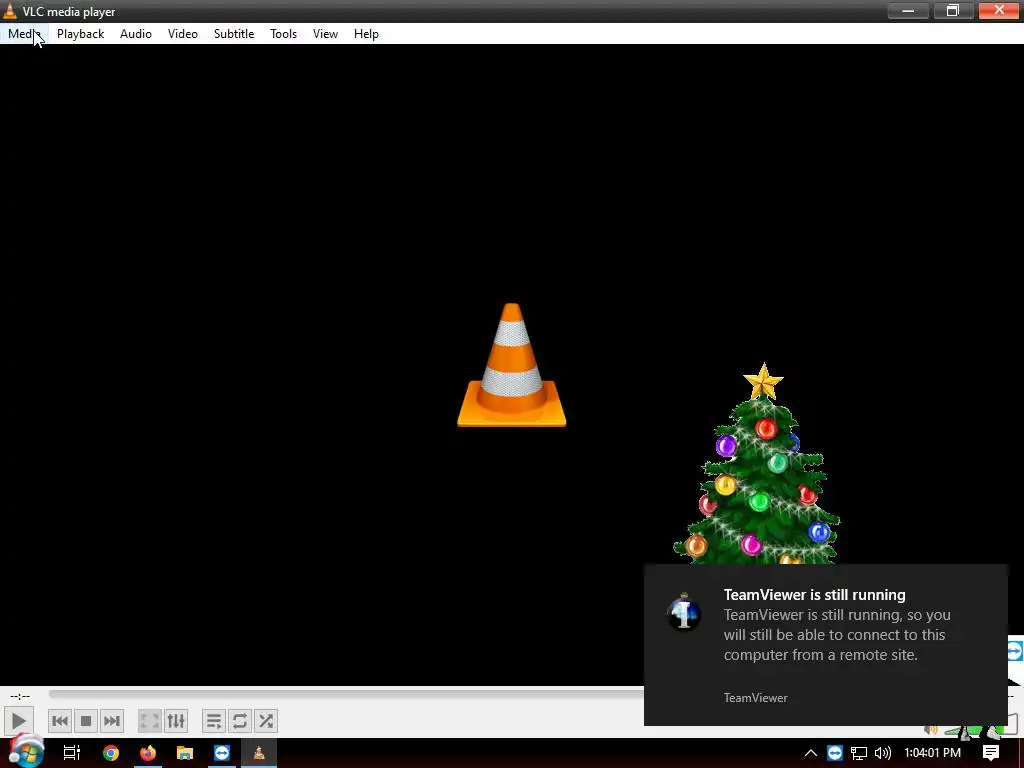Open the Help menu
This screenshot has height=768, width=1024.
click(x=366, y=34)
